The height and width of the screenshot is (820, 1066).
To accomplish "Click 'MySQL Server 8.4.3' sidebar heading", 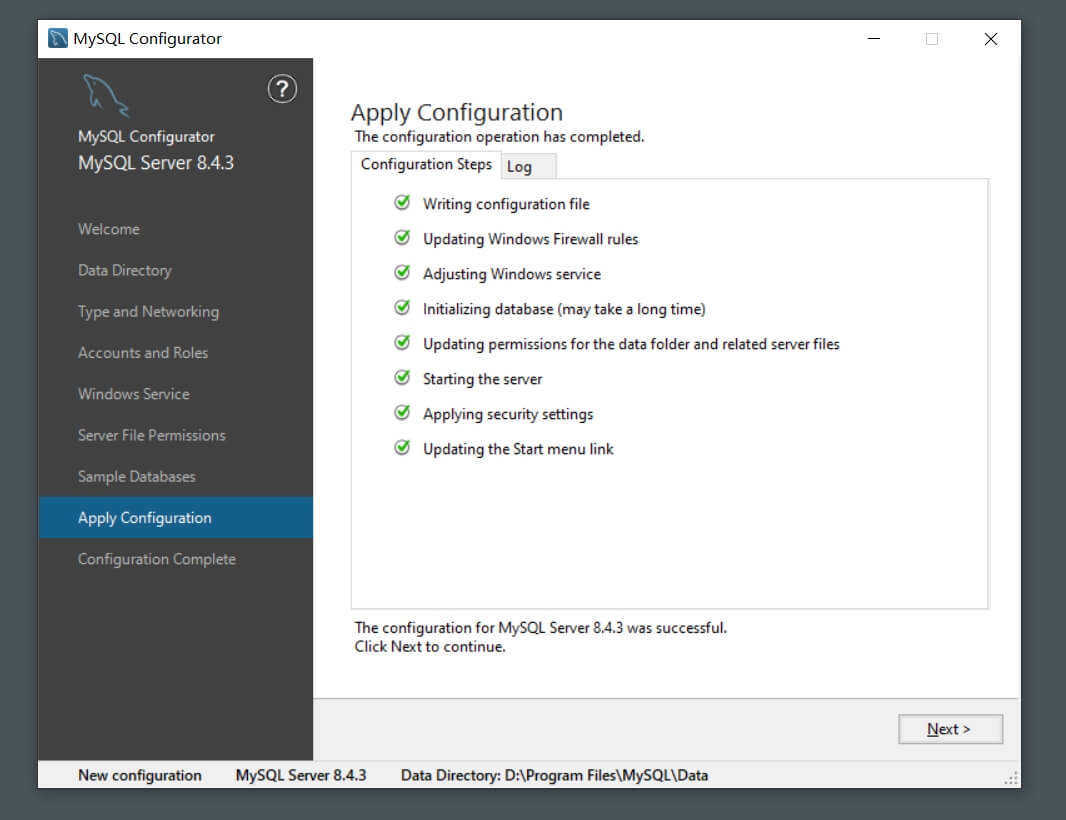I will coord(156,163).
